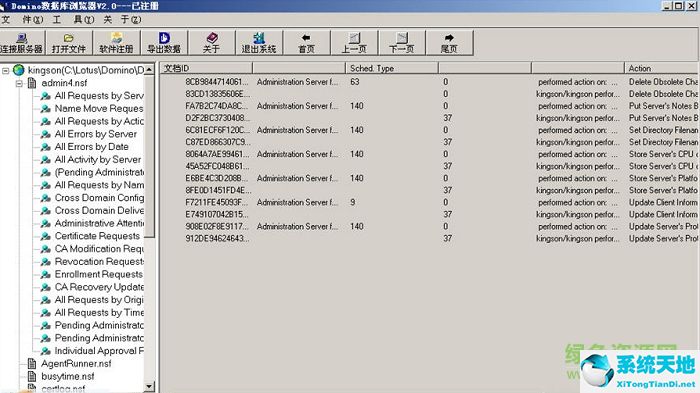Click view icon beside All Errors by Date
700x393 pixels.
[46, 147]
